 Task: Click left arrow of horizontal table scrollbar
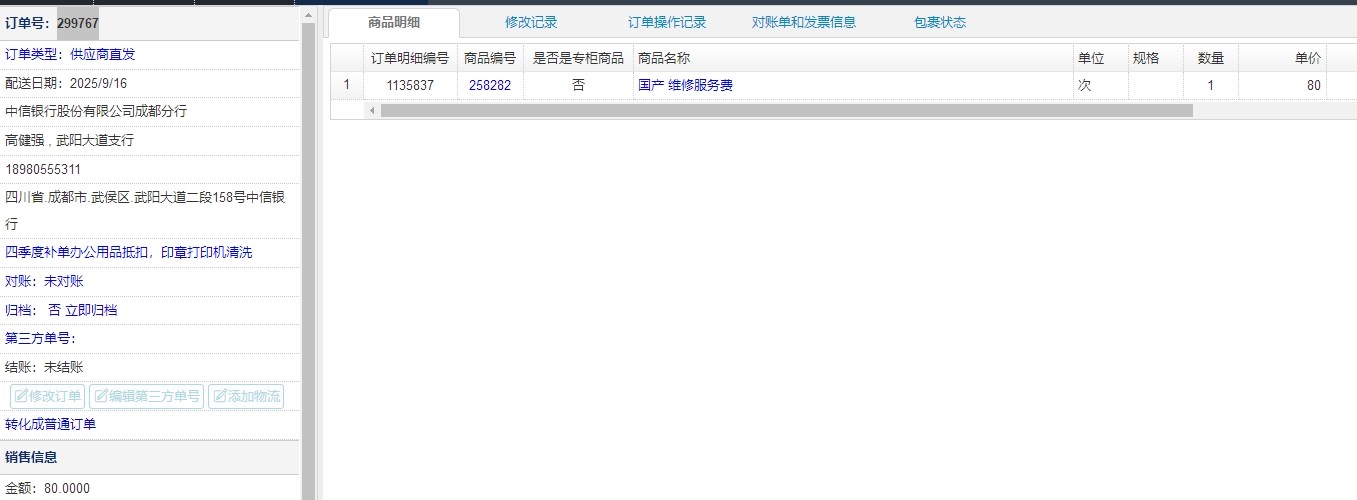point(372,110)
